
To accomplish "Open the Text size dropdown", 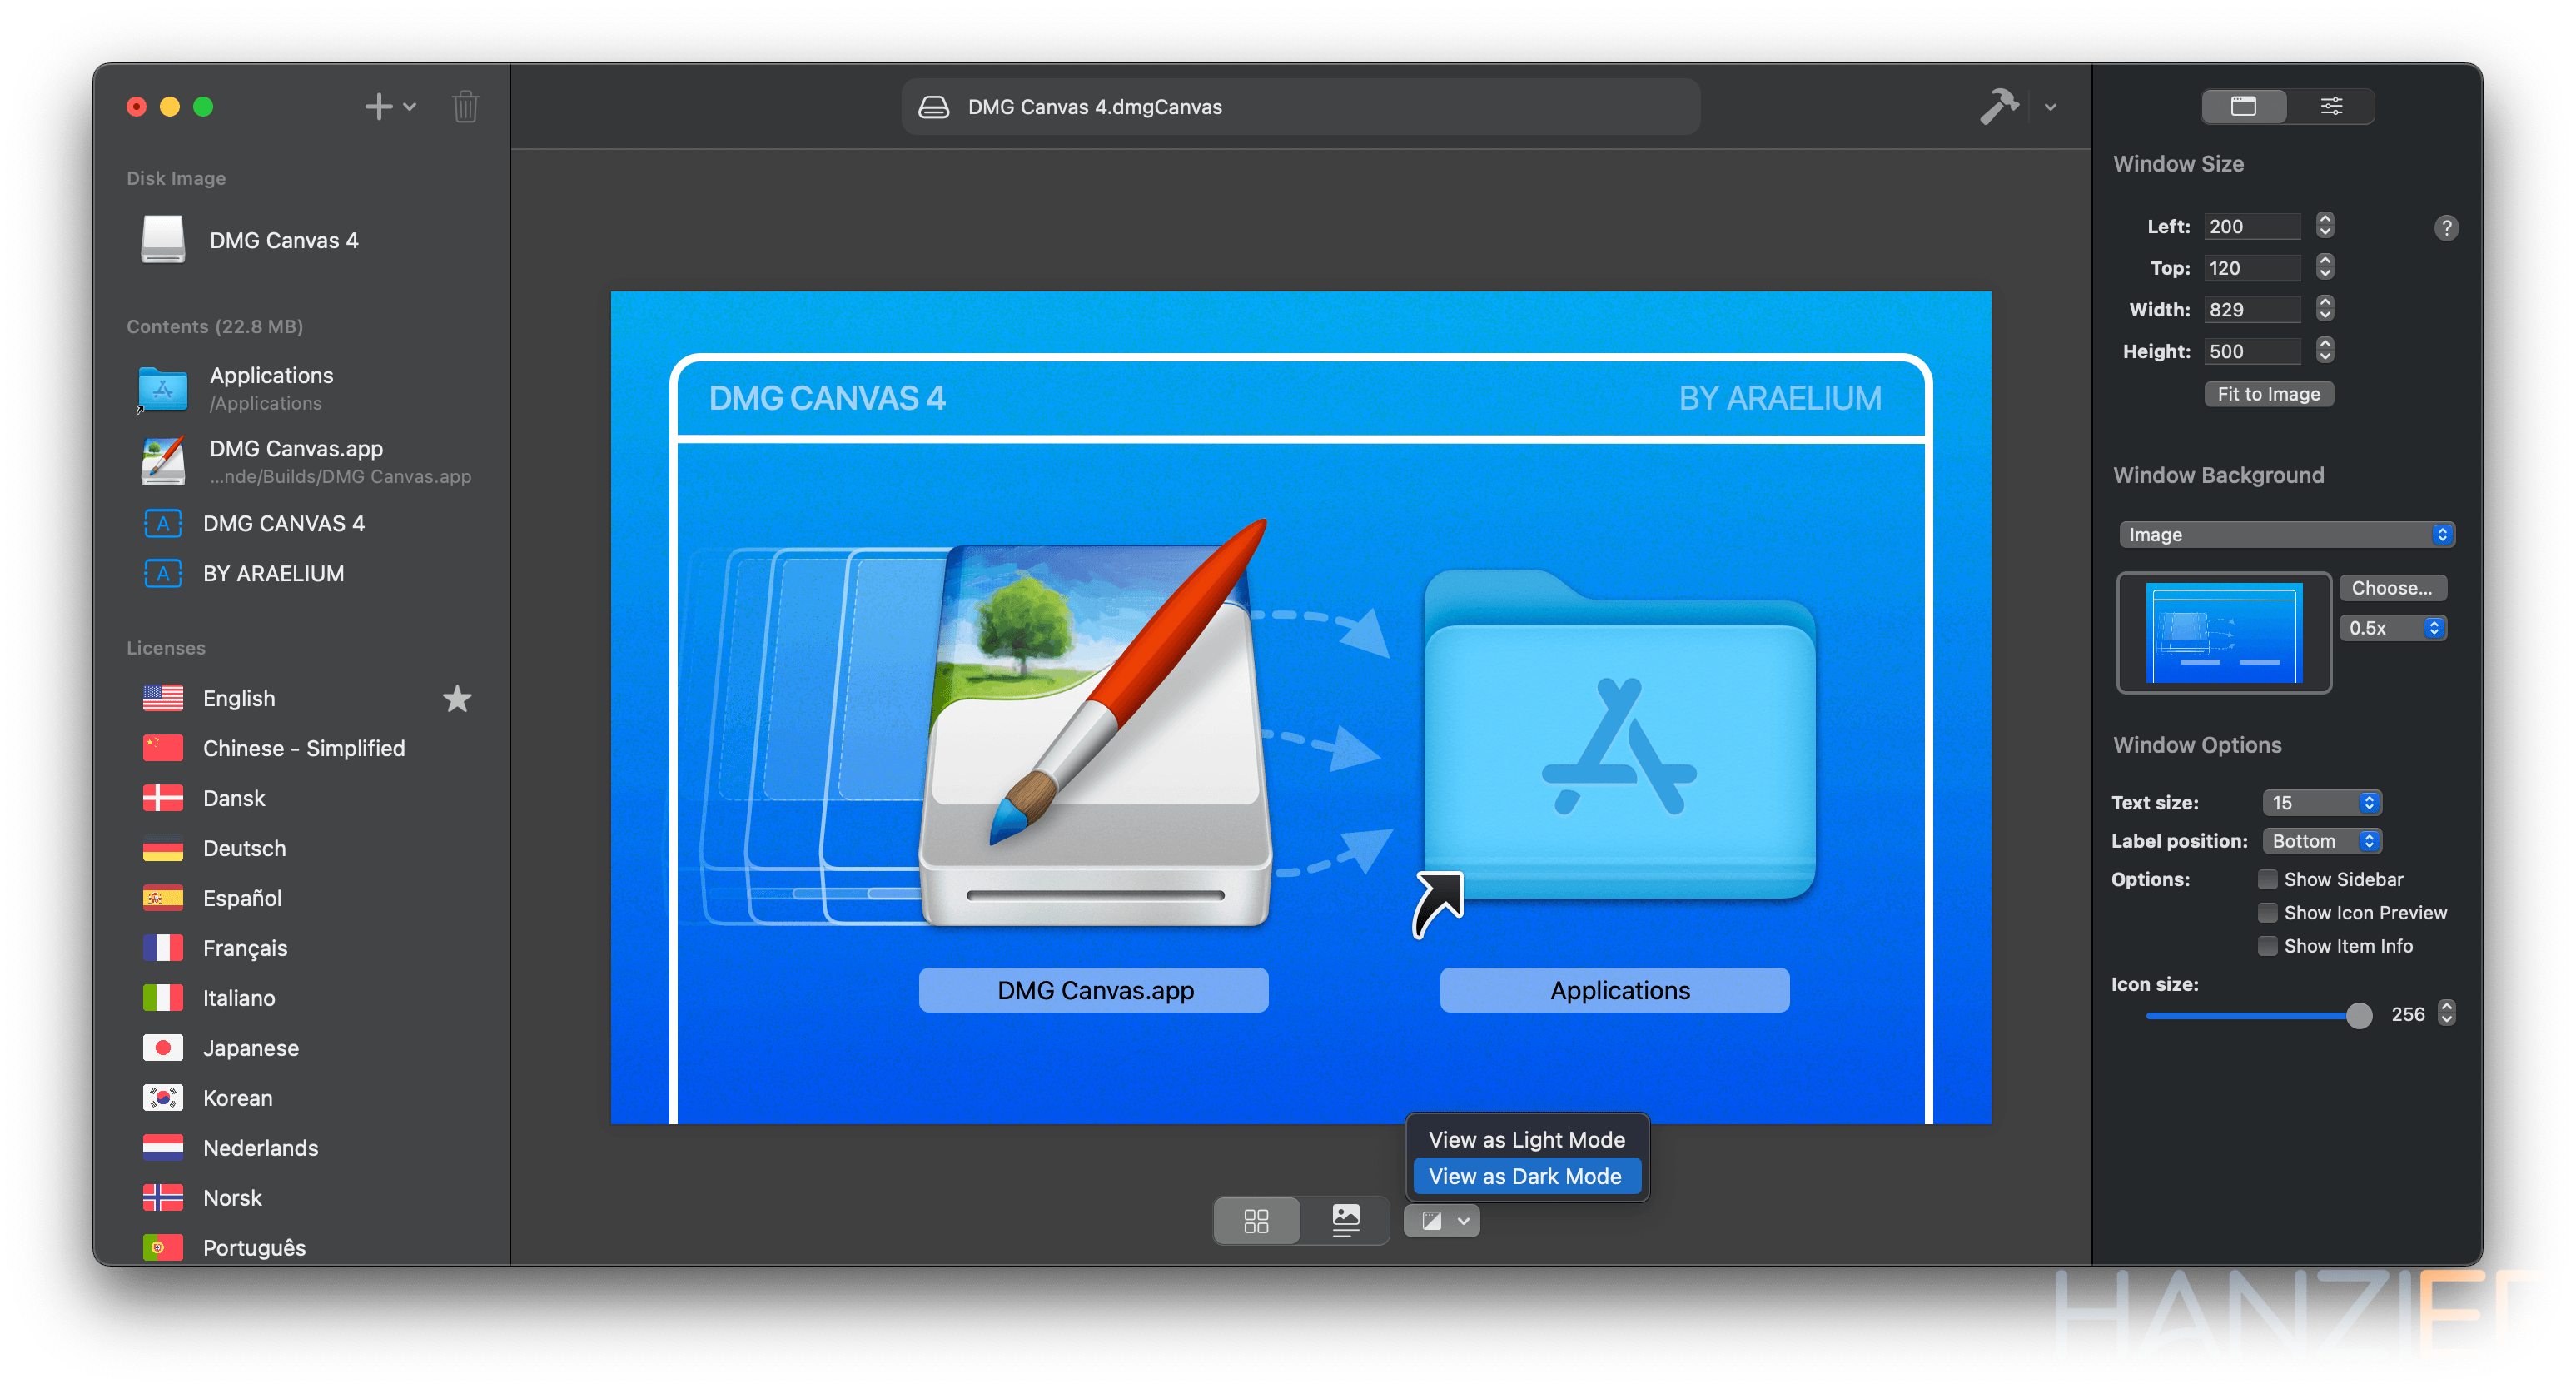I will [2322, 803].
